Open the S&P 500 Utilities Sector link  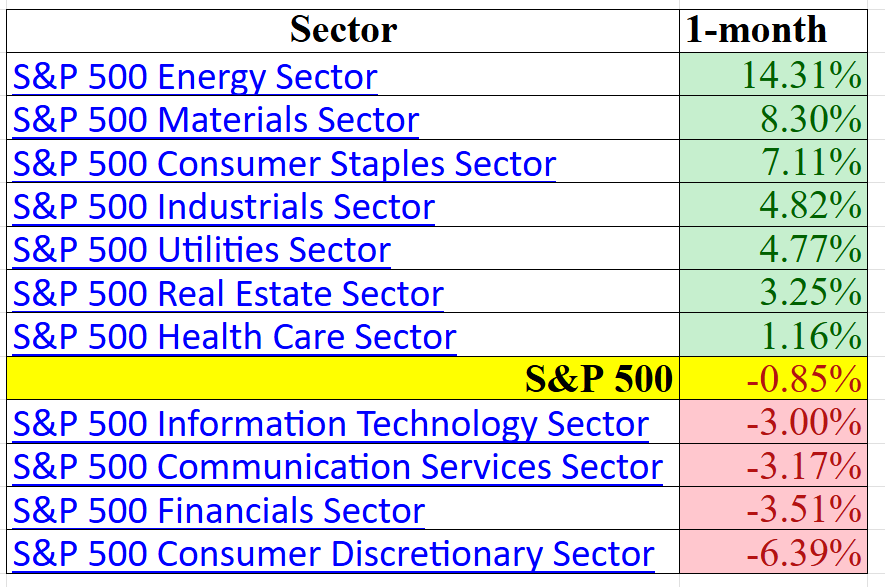202,250
